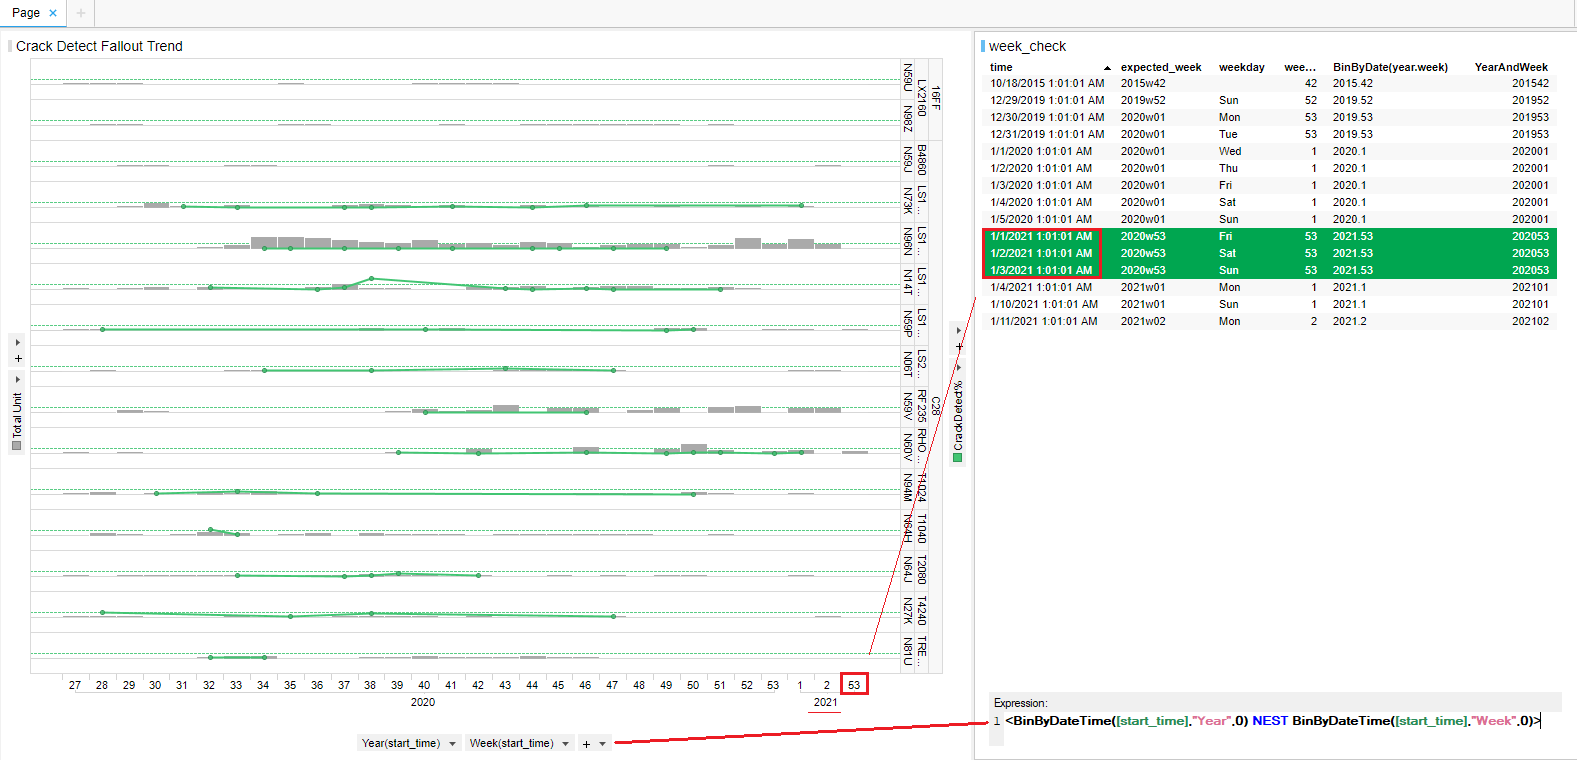Select the 1/1/2021 1:01:01 AM row
The width and height of the screenshot is (1577, 760).
(x=1041, y=237)
